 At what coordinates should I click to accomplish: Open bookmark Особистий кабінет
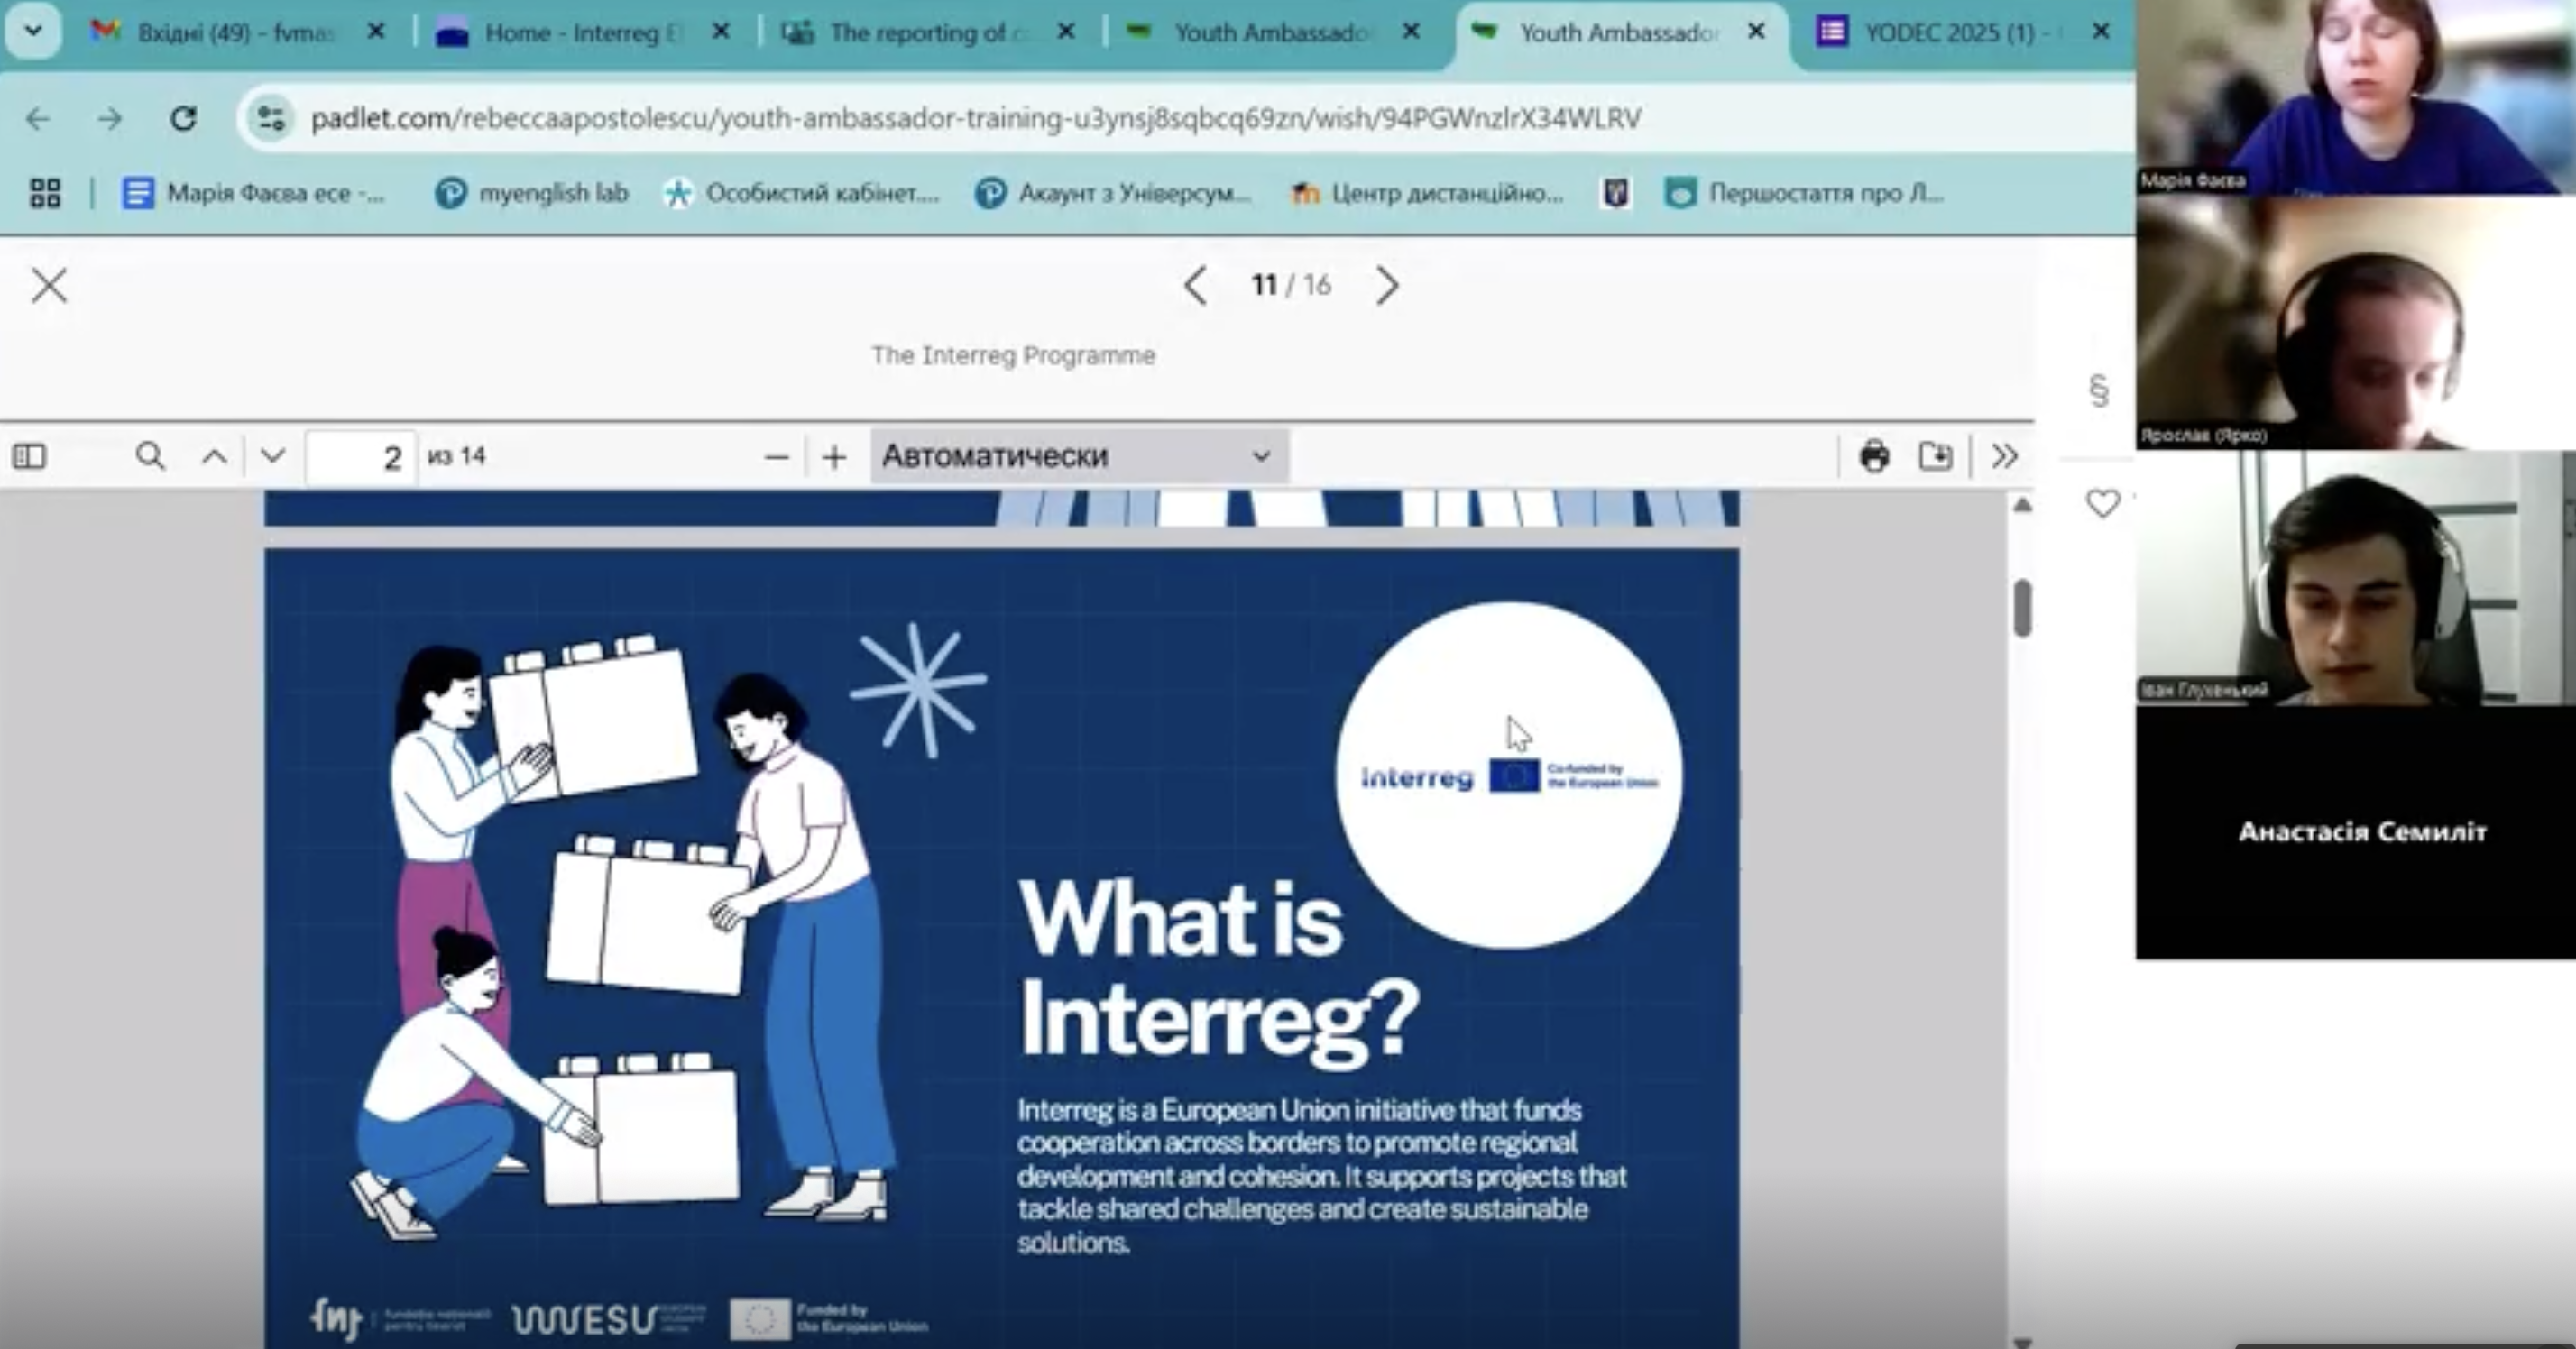801,193
